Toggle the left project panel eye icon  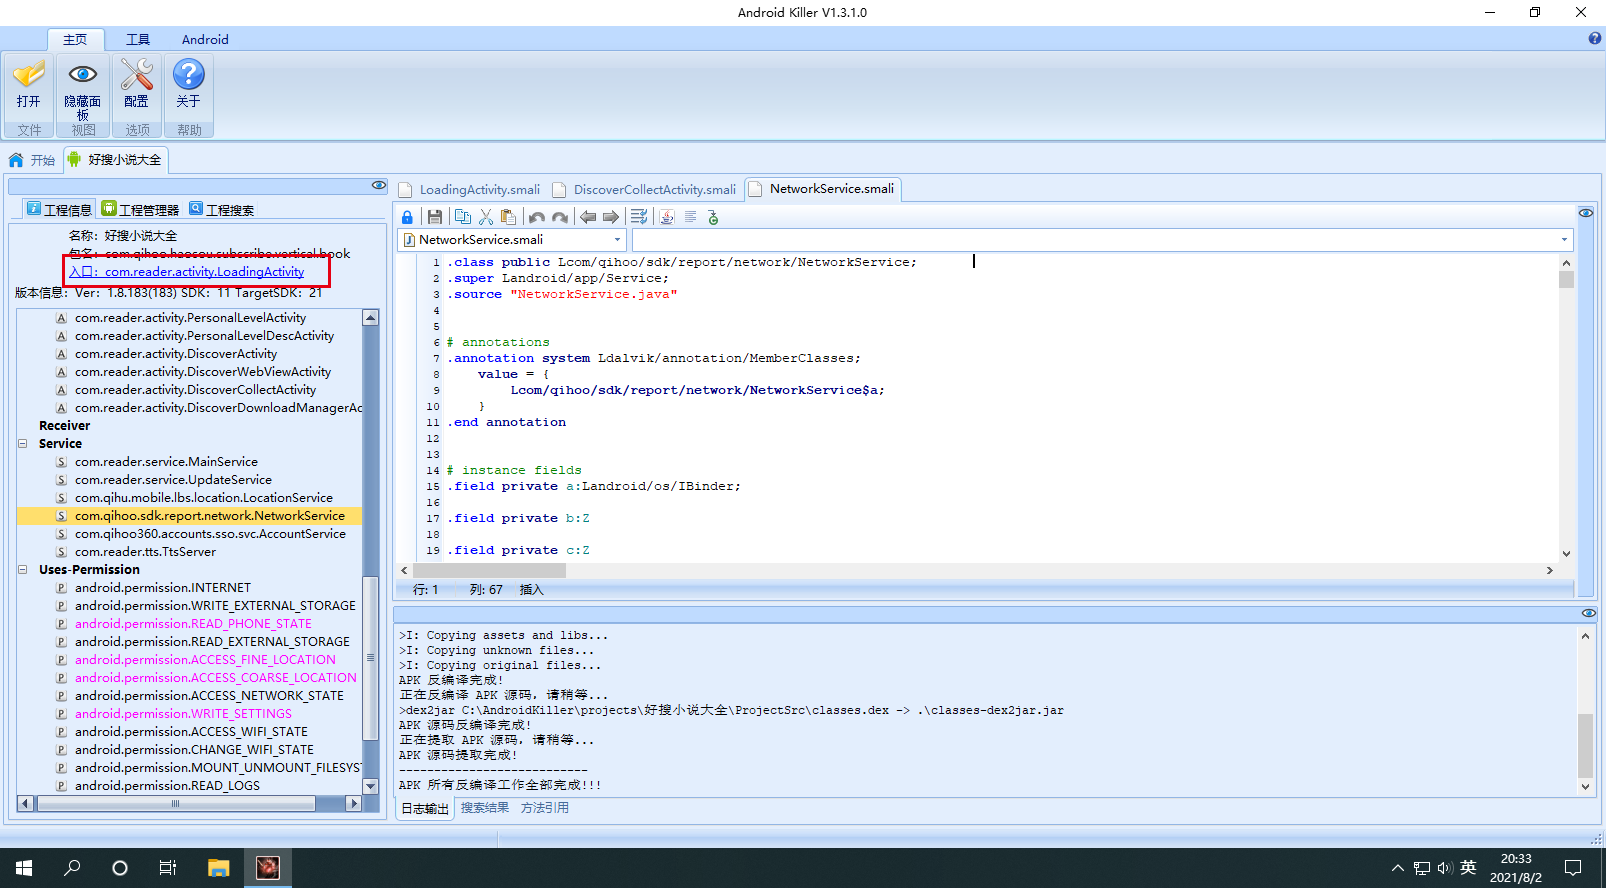(379, 185)
